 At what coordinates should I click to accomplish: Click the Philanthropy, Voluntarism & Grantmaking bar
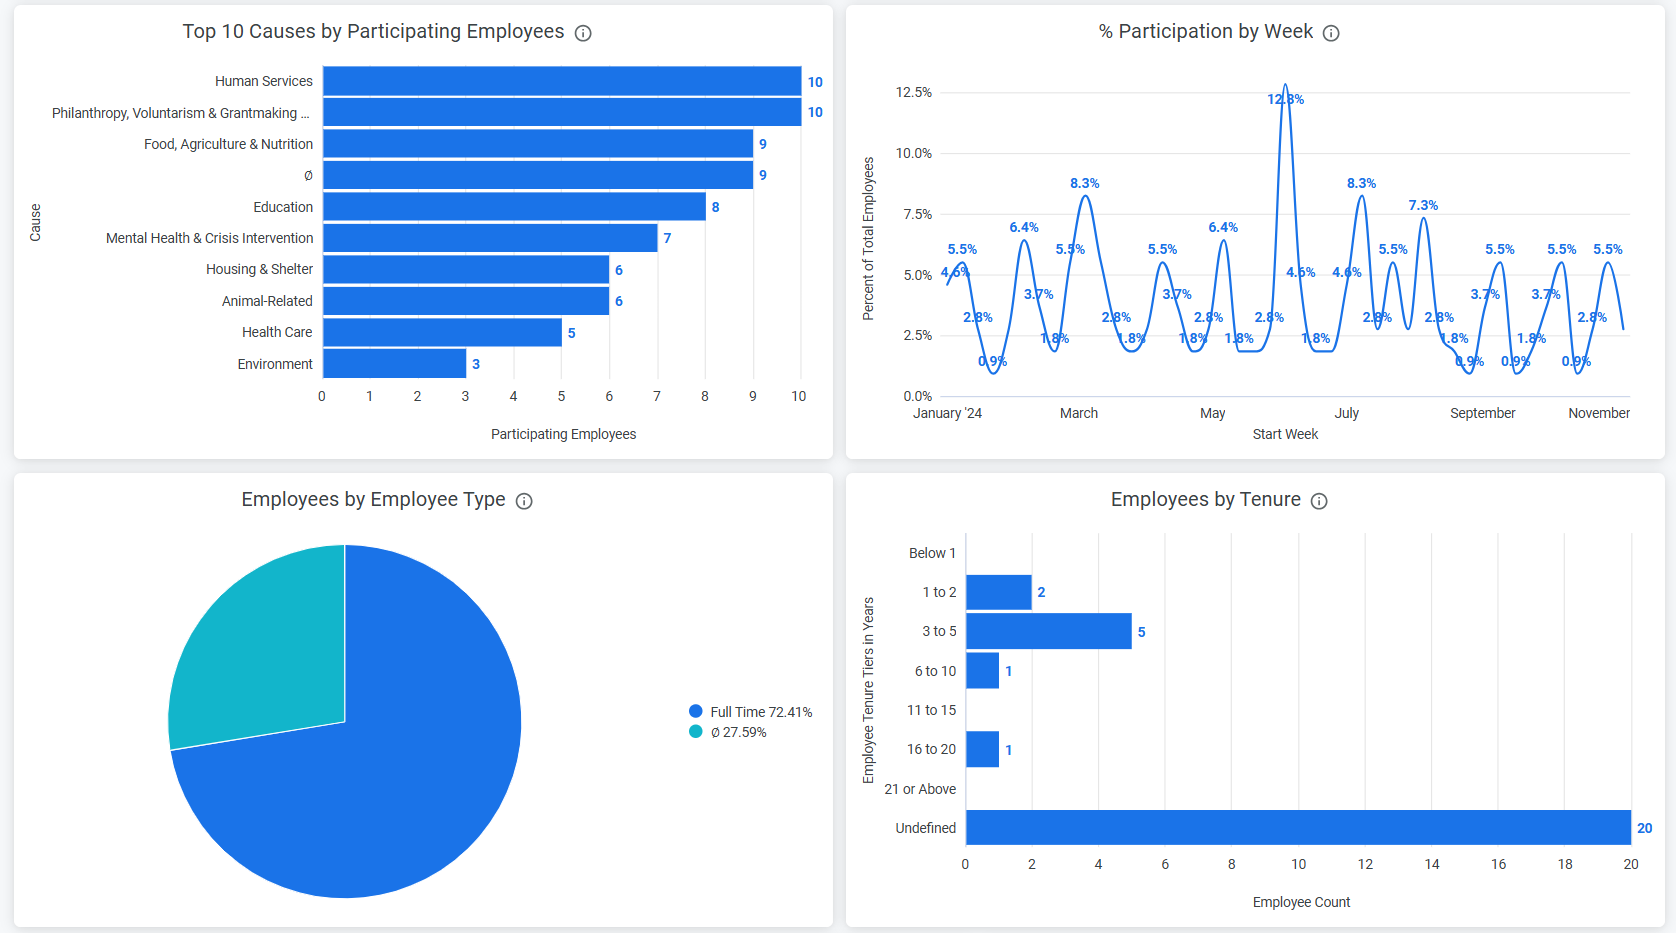click(562, 112)
